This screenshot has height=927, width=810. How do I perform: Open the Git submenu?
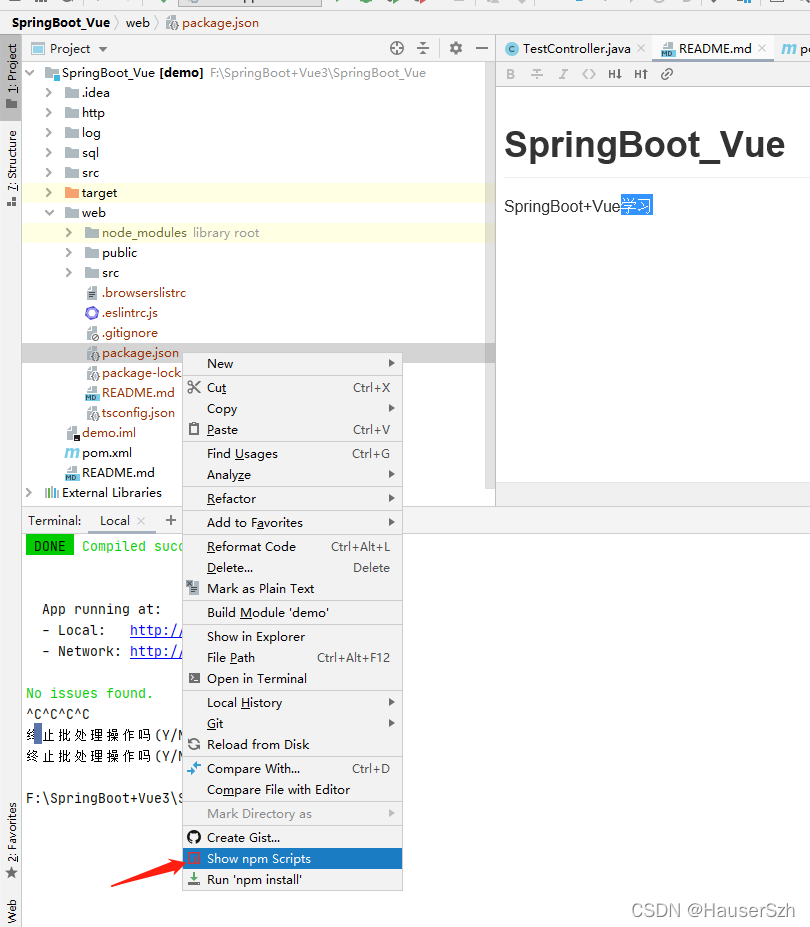click(293, 724)
